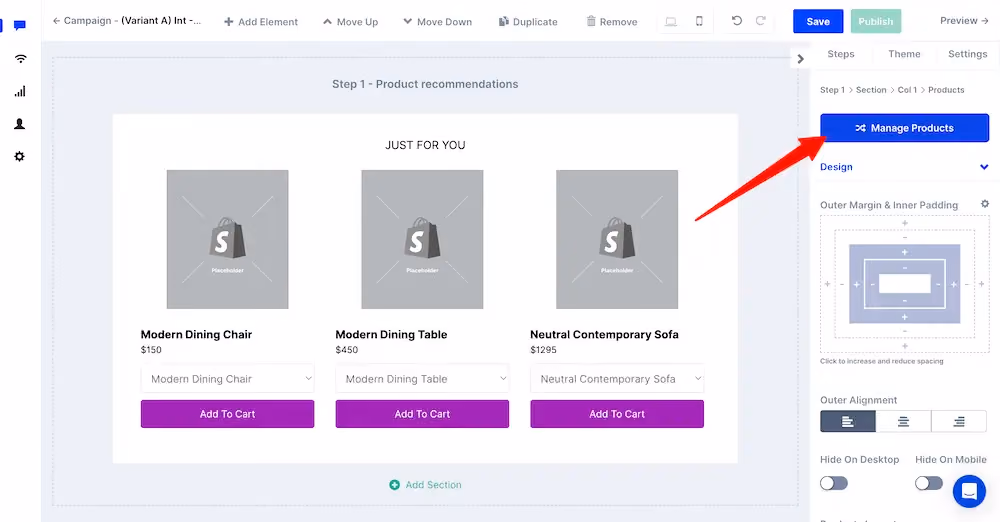The image size is (1000, 522).
Task: Remove the selected element
Action: [612, 22]
